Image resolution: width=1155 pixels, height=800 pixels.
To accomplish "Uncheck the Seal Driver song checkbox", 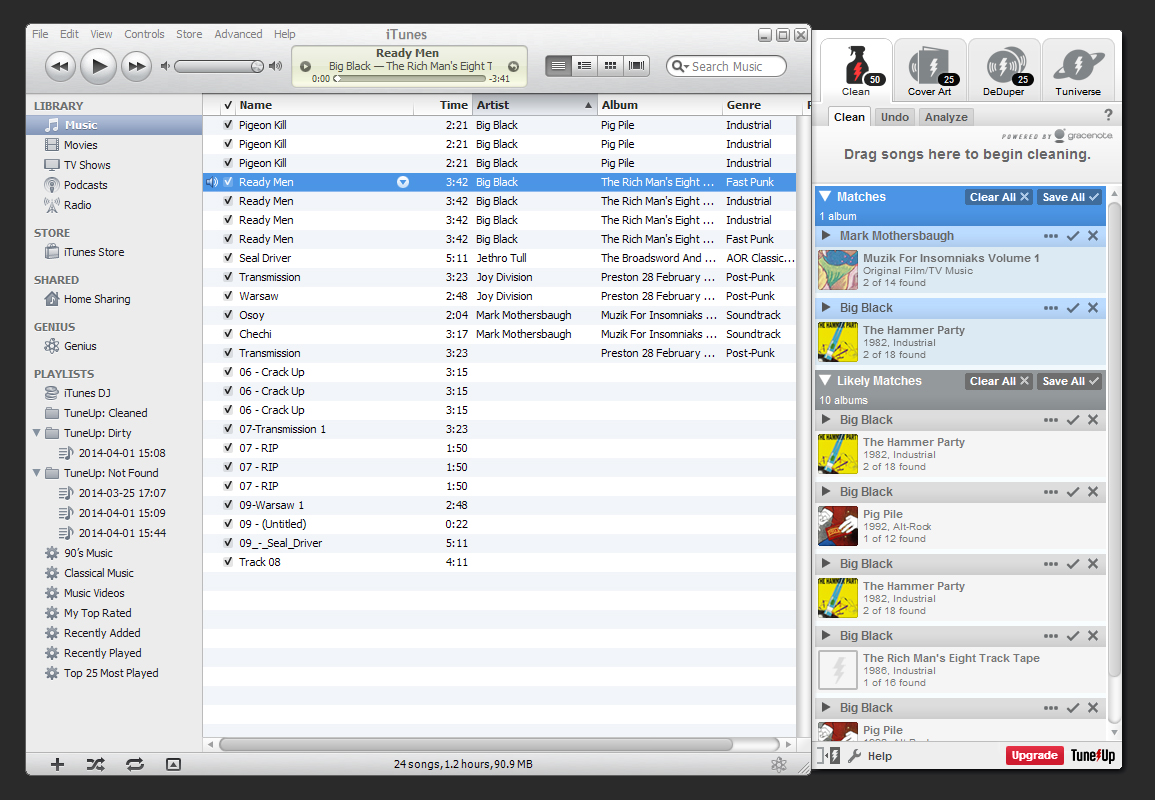I will (x=228, y=258).
